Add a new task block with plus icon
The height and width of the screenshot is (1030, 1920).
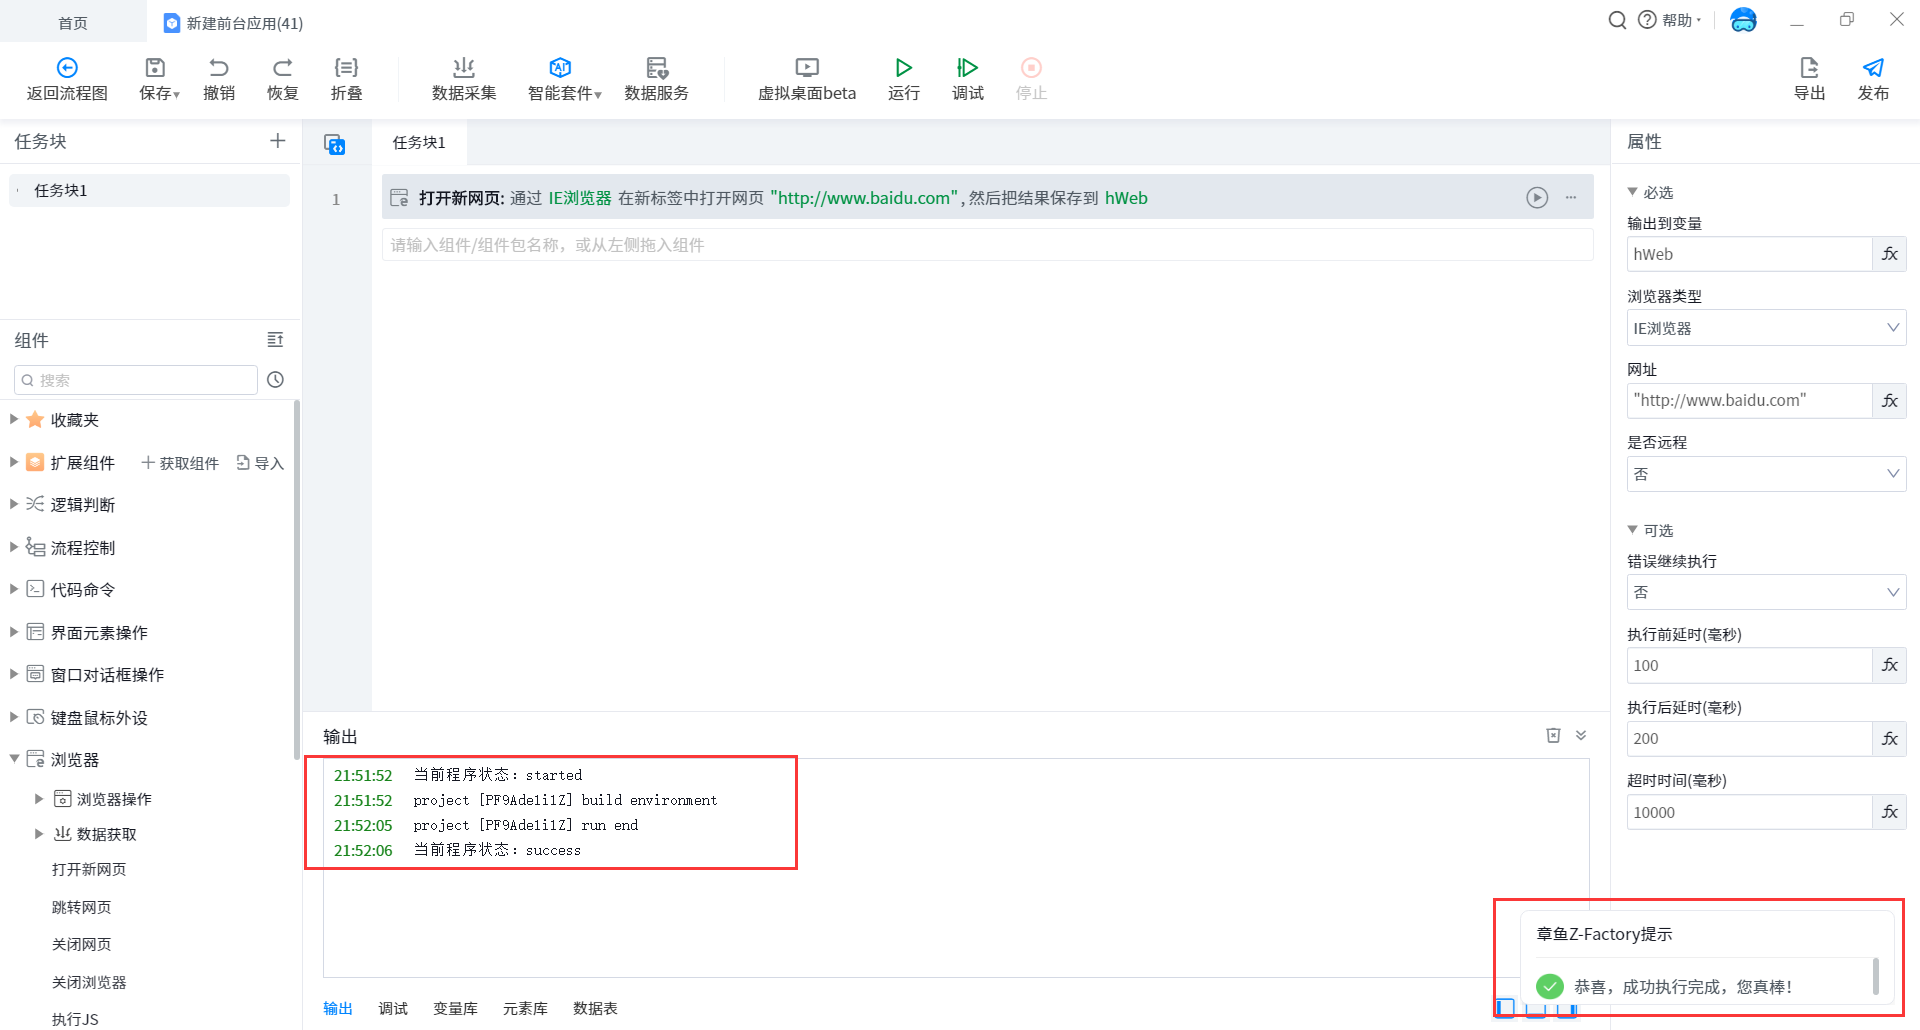(x=278, y=141)
